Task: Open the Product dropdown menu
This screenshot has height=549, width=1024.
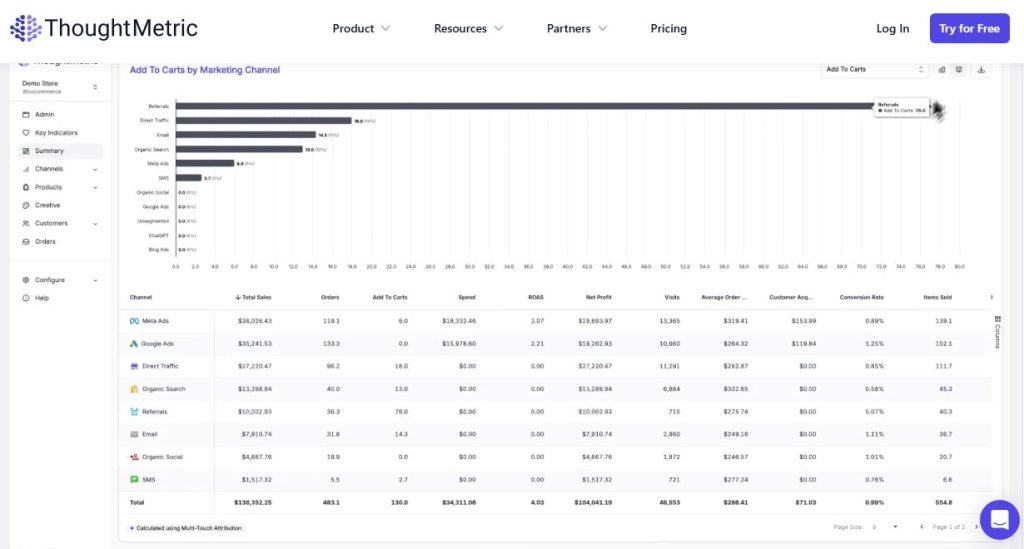Action: point(360,29)
